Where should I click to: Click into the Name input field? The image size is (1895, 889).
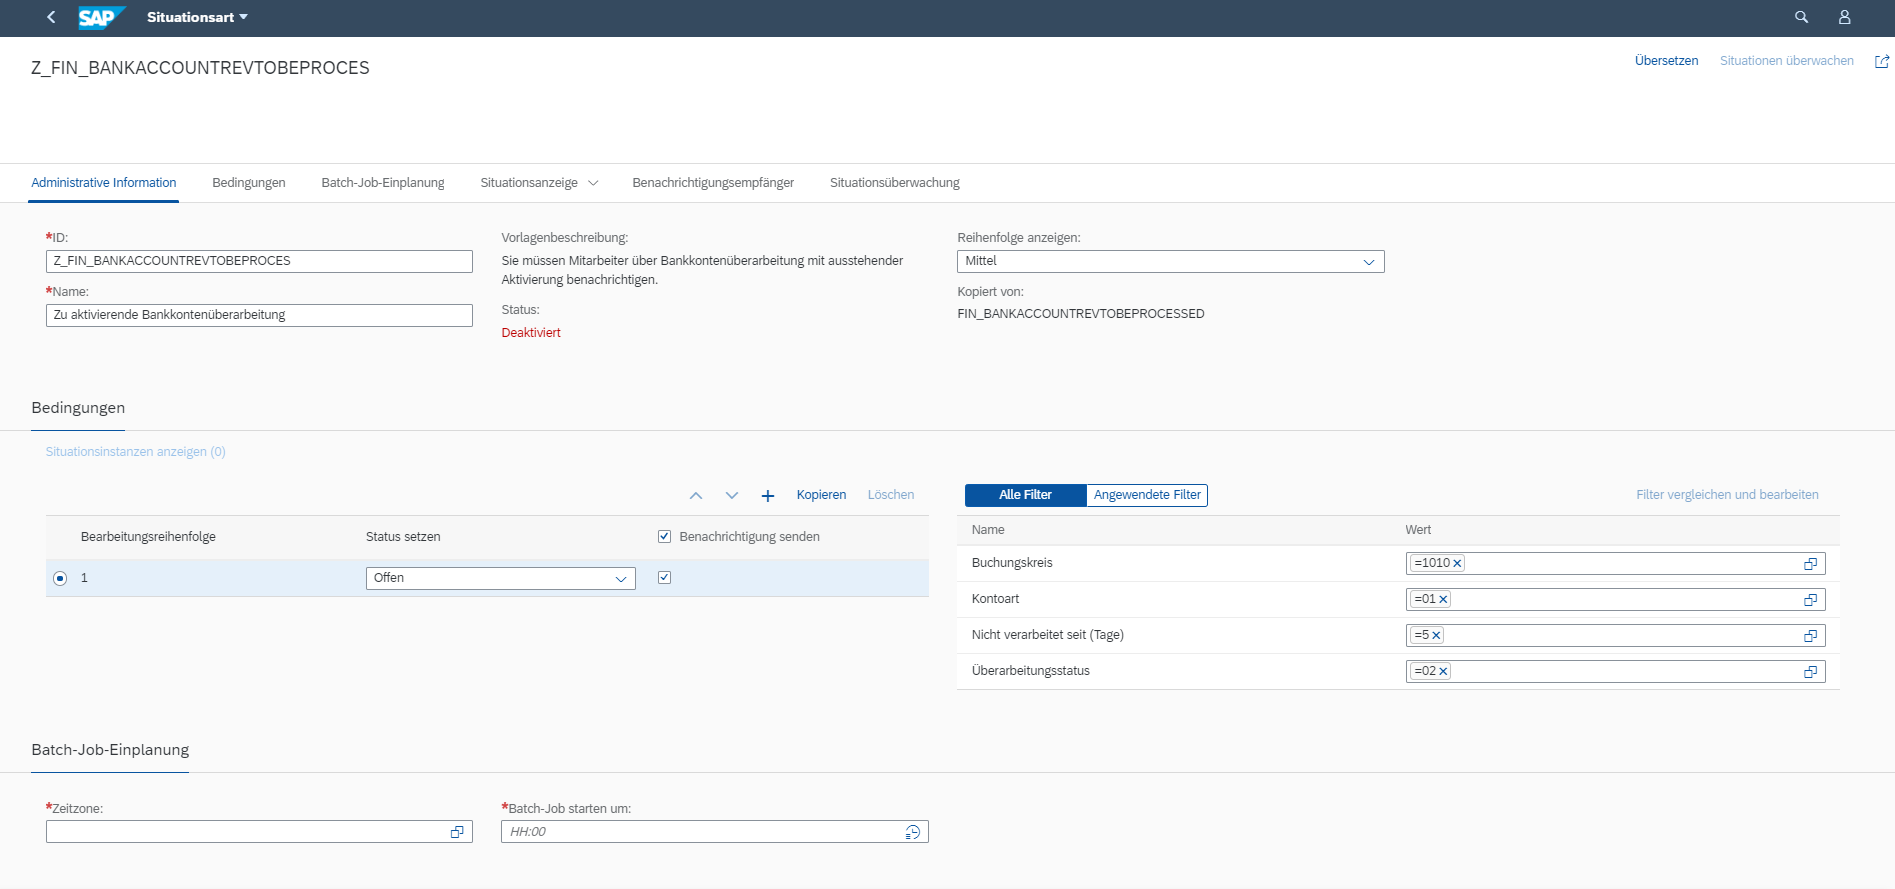tap(258, 315)
